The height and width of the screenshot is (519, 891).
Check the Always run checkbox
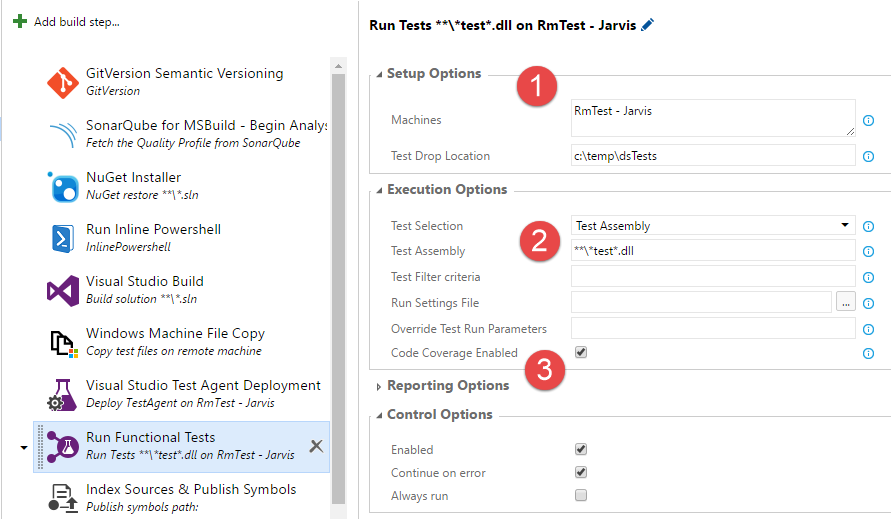581,495
